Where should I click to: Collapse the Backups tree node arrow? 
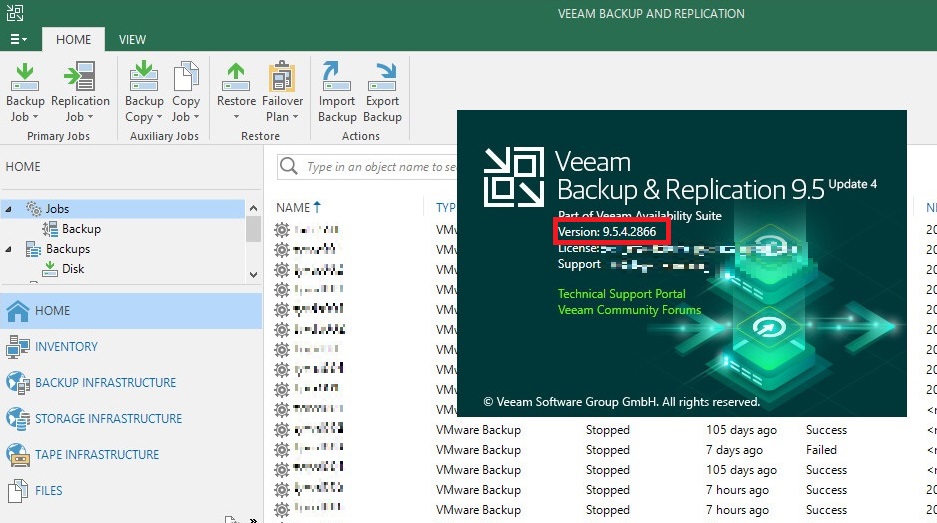point(8,249)
